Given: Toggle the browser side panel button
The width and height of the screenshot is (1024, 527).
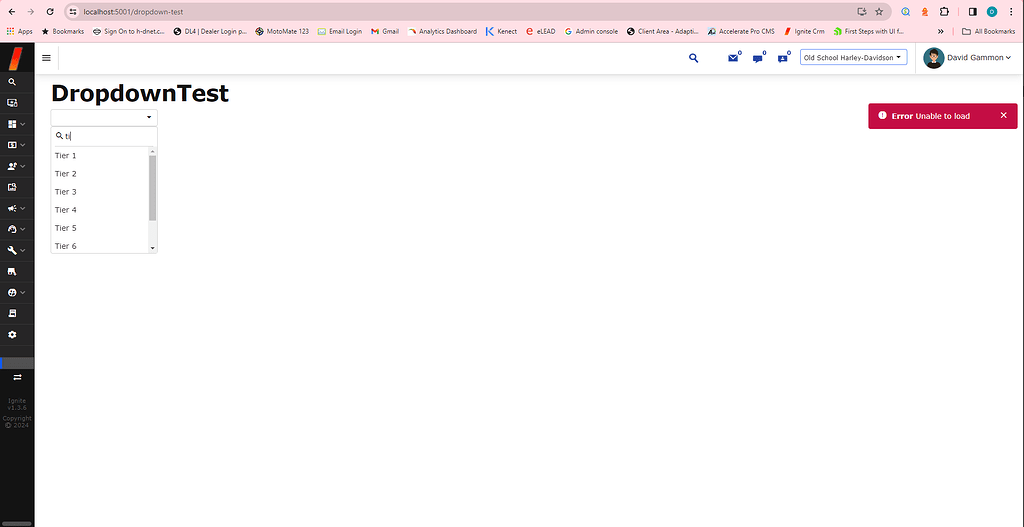Looking at the screenshot, I should tap(973, 12).
